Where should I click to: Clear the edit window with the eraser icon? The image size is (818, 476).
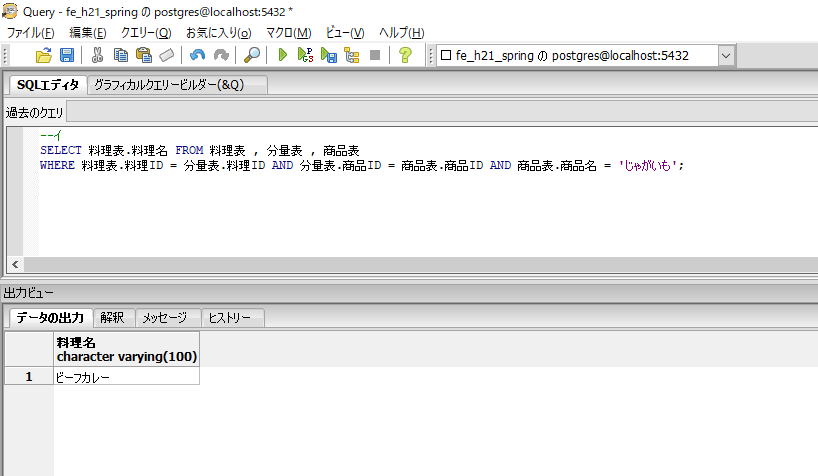tap(166, 56)
